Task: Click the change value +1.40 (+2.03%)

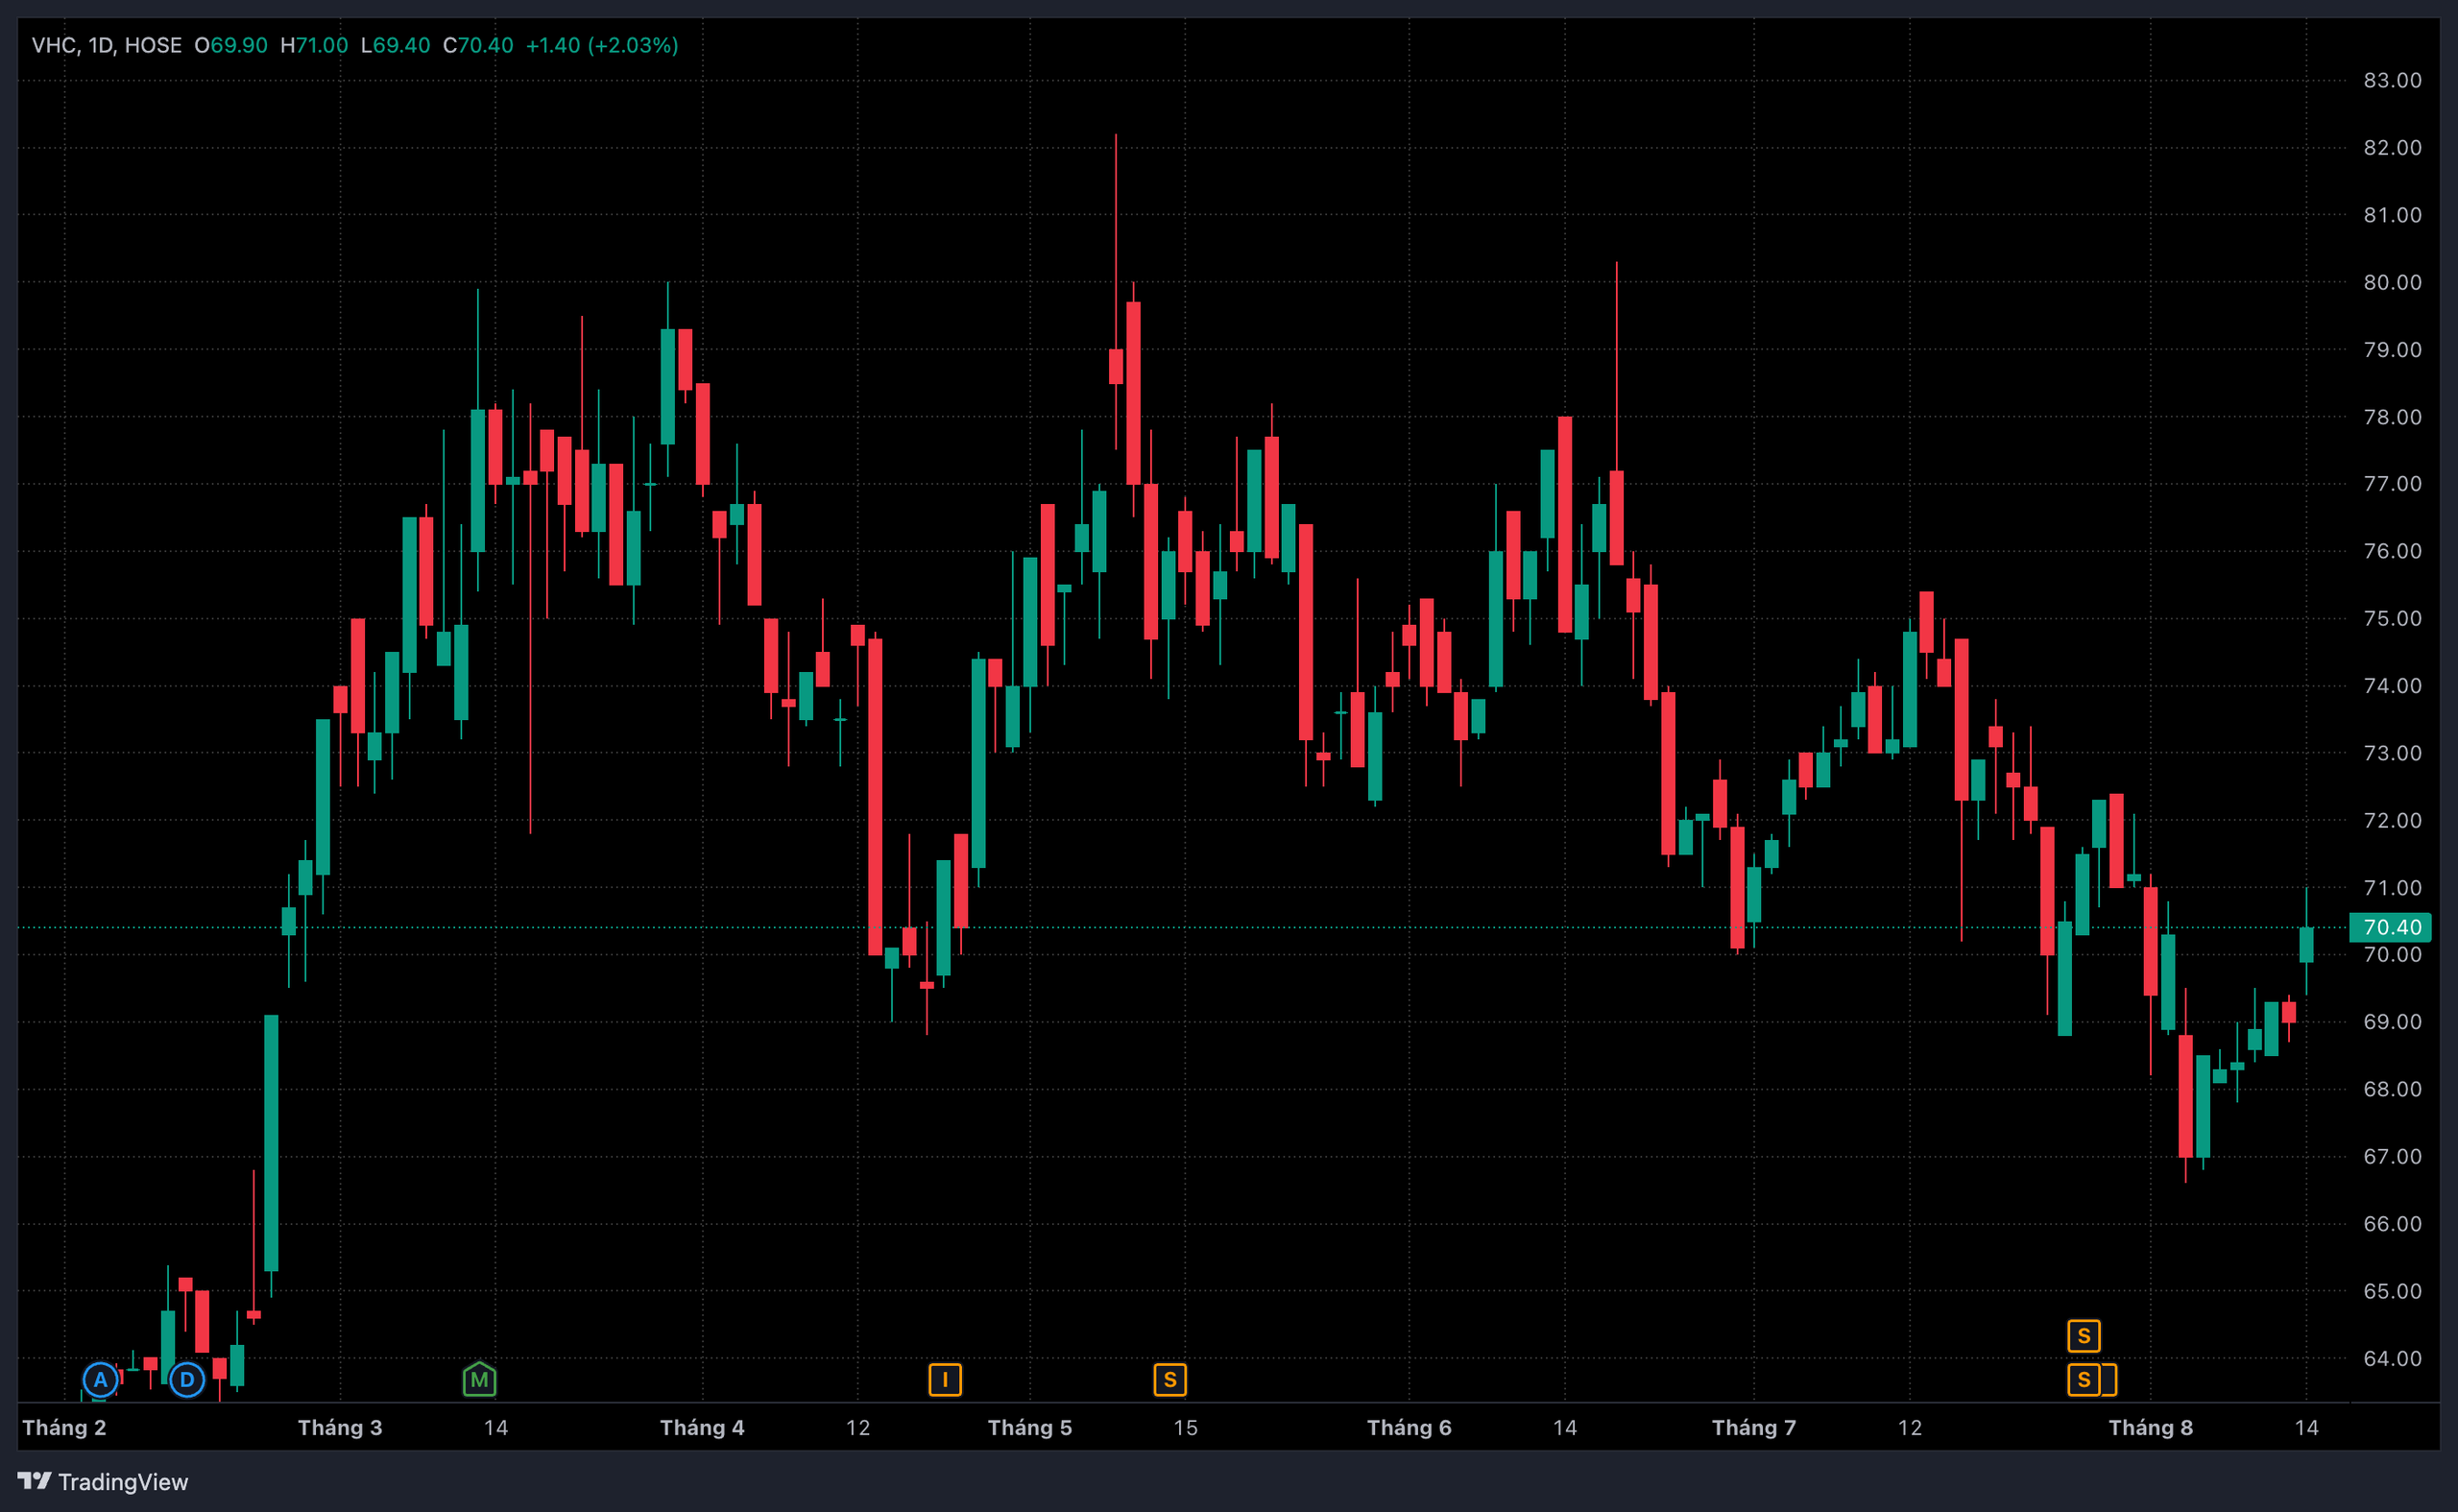Action: coord(602,45)
